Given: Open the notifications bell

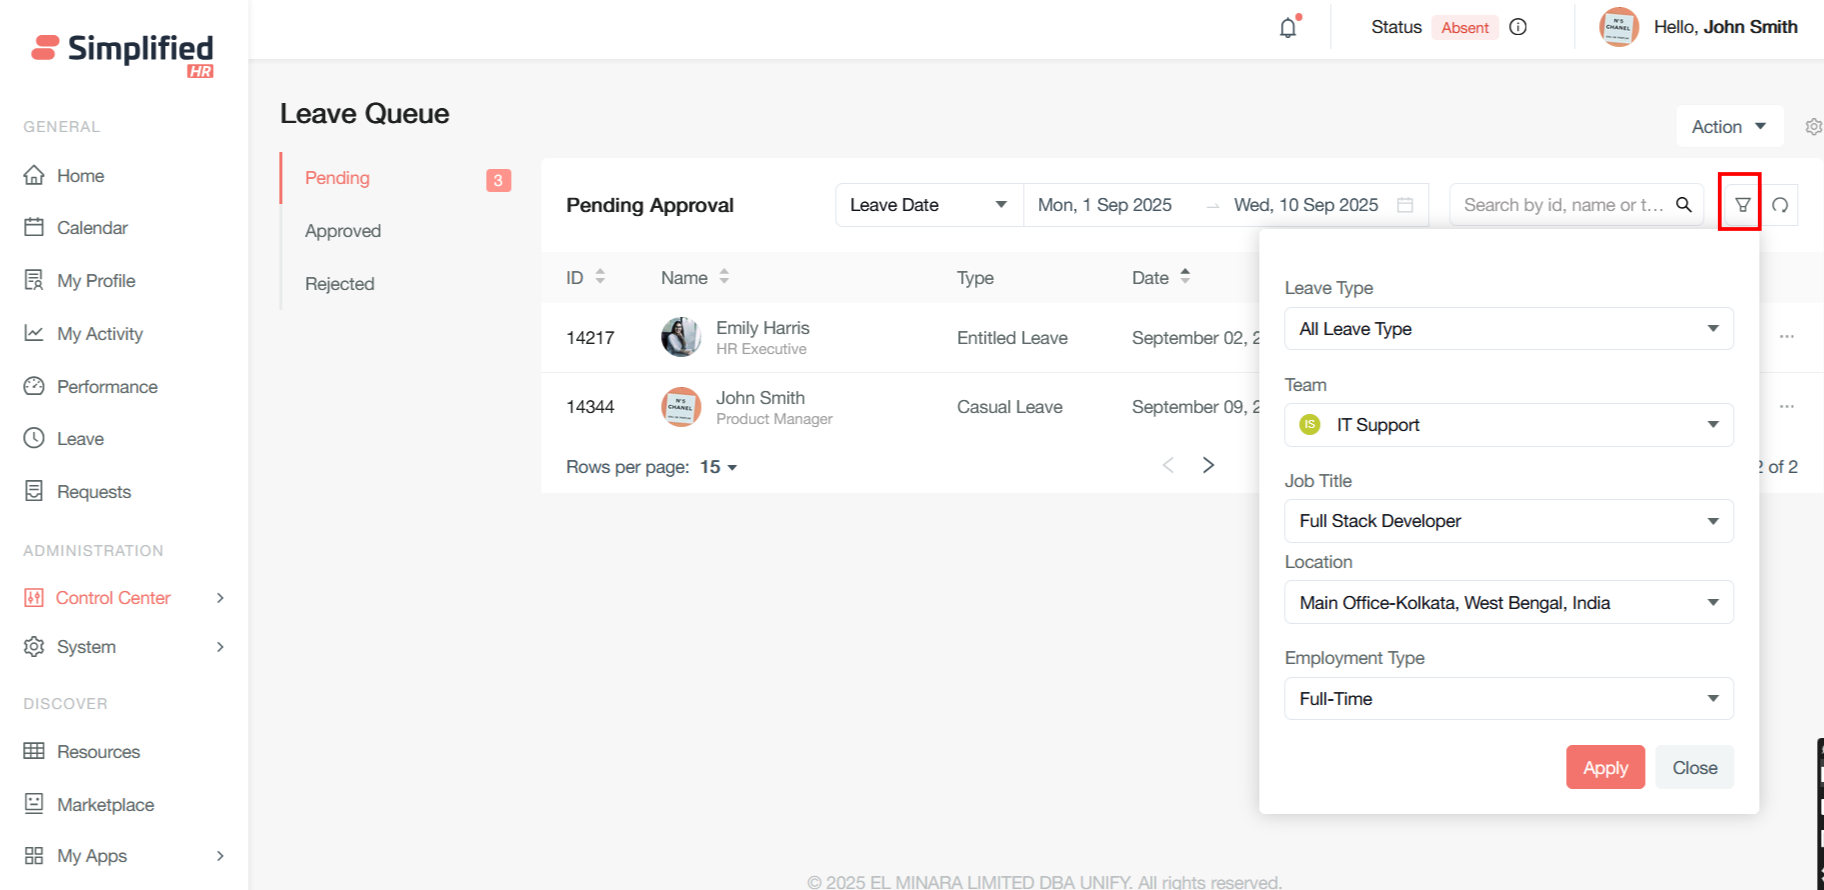Looking at the screenshot, I should click(1288, 28).
